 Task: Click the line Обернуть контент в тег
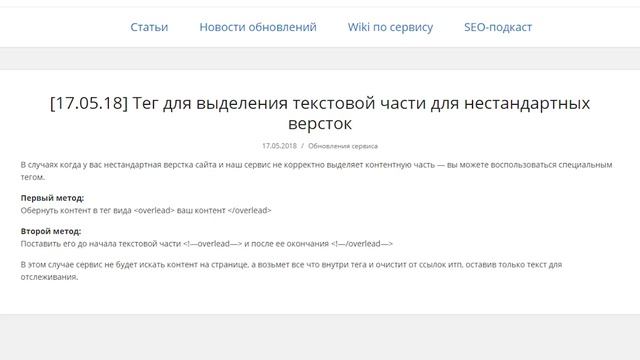click(x=146, y=211)
